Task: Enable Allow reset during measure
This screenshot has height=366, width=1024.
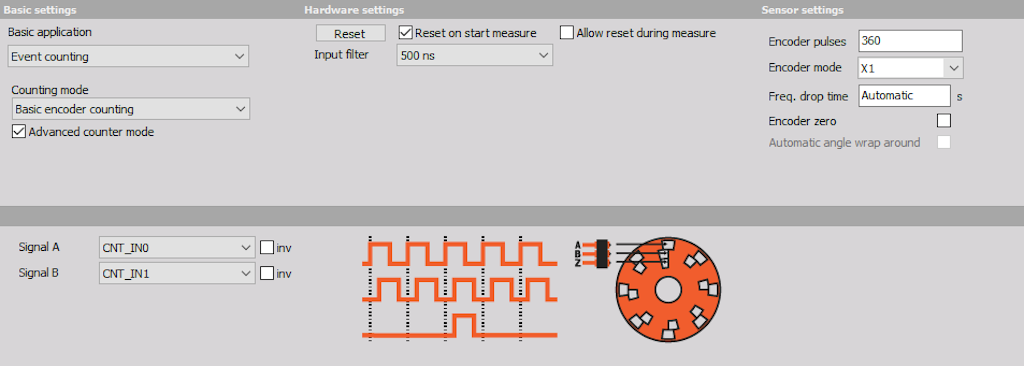Action: [567, 33]
